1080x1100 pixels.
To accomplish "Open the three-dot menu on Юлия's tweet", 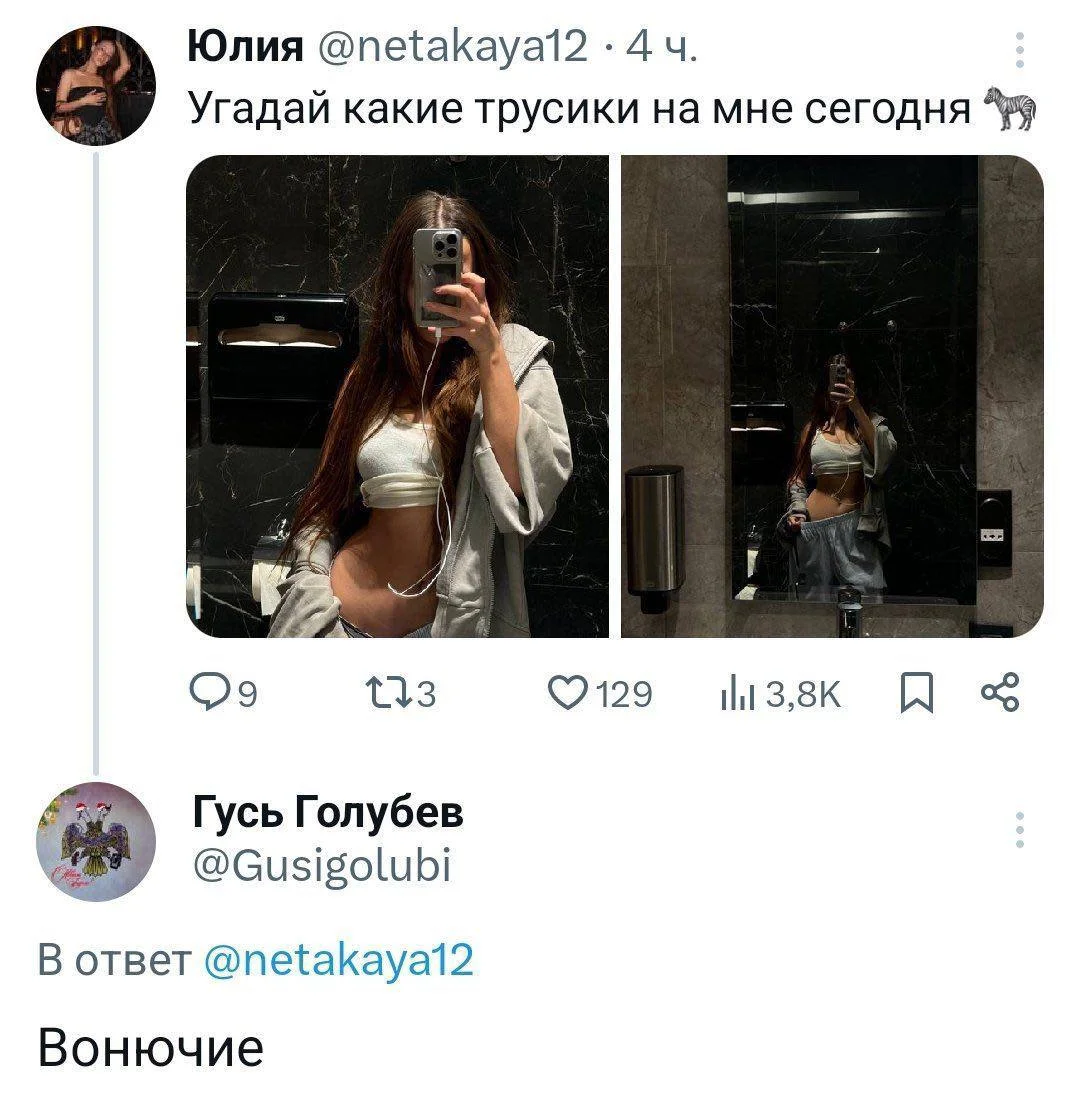I will click(x=1019, y=50).
